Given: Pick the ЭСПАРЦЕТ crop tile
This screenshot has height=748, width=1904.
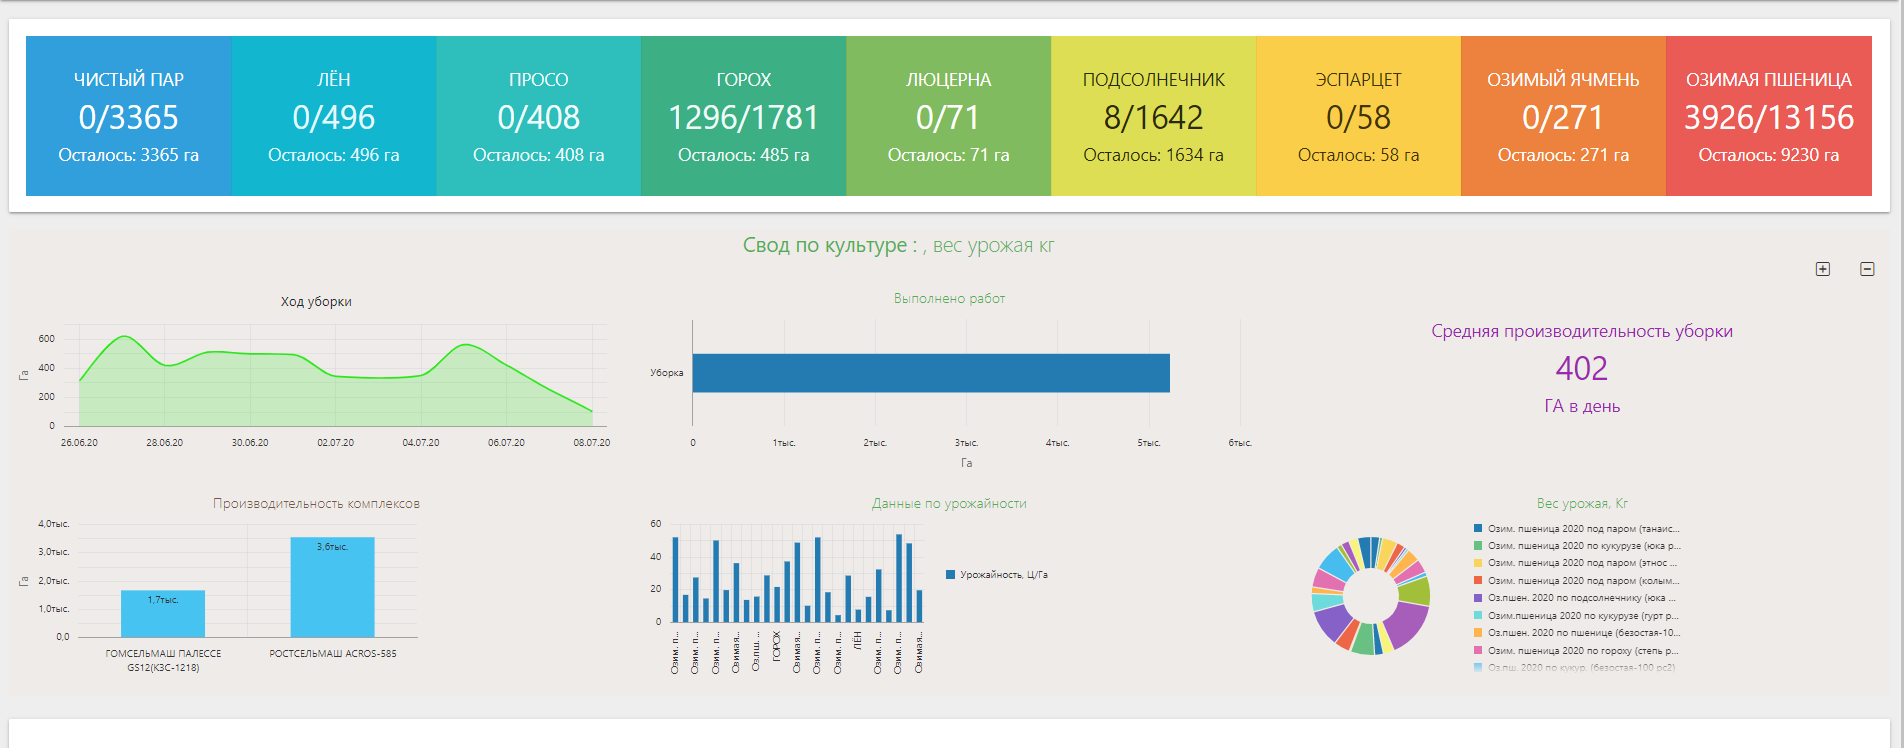Looking at the screenshot, I should coord(1358,116).
